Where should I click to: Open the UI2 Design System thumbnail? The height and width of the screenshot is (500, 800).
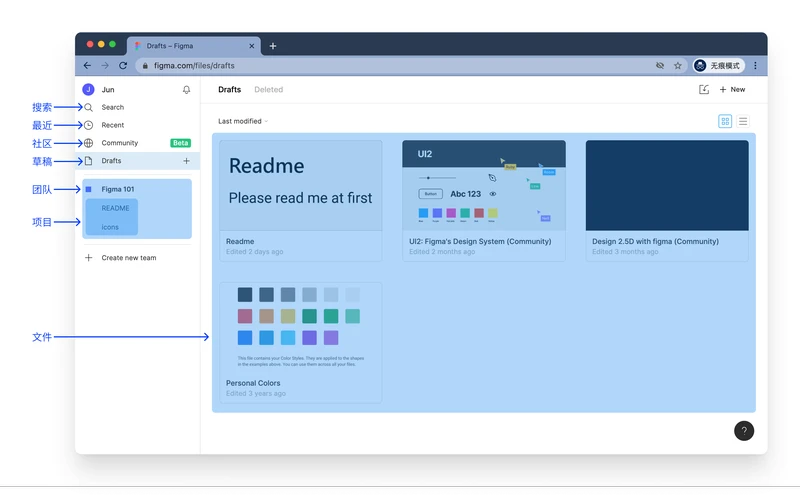pos(484,186)
